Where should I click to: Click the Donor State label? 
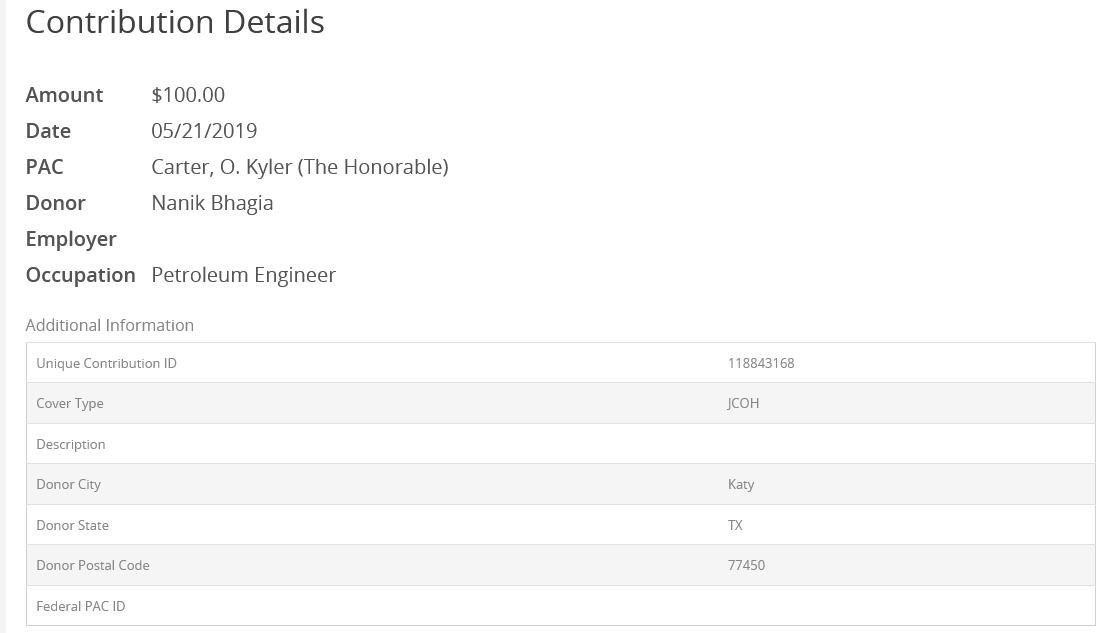pyautogui.click(x=73, y=525)
